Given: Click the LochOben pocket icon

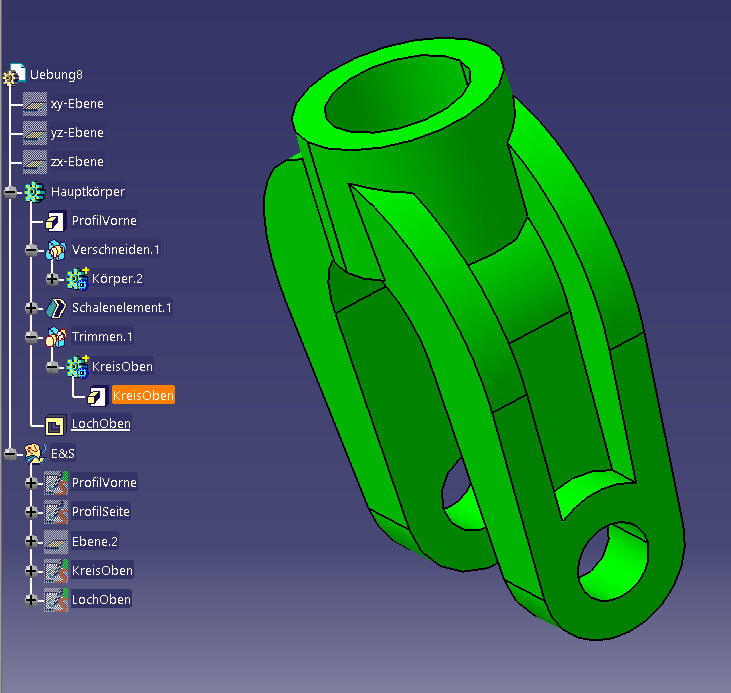Looking at the screenshot, I should click(55, 425).
